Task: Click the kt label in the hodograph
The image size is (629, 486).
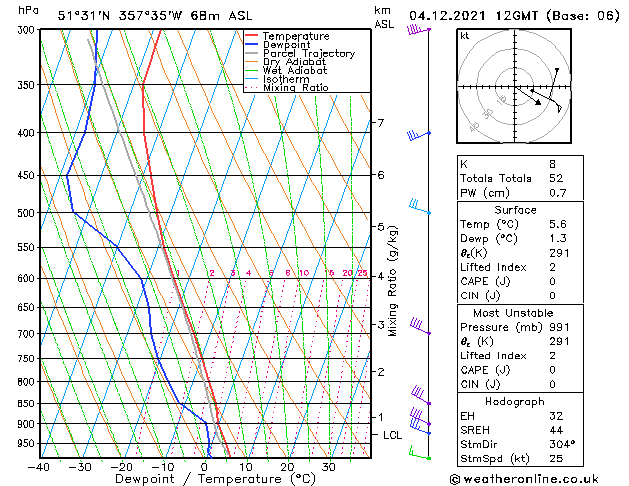Action: (x=465, y=36)
